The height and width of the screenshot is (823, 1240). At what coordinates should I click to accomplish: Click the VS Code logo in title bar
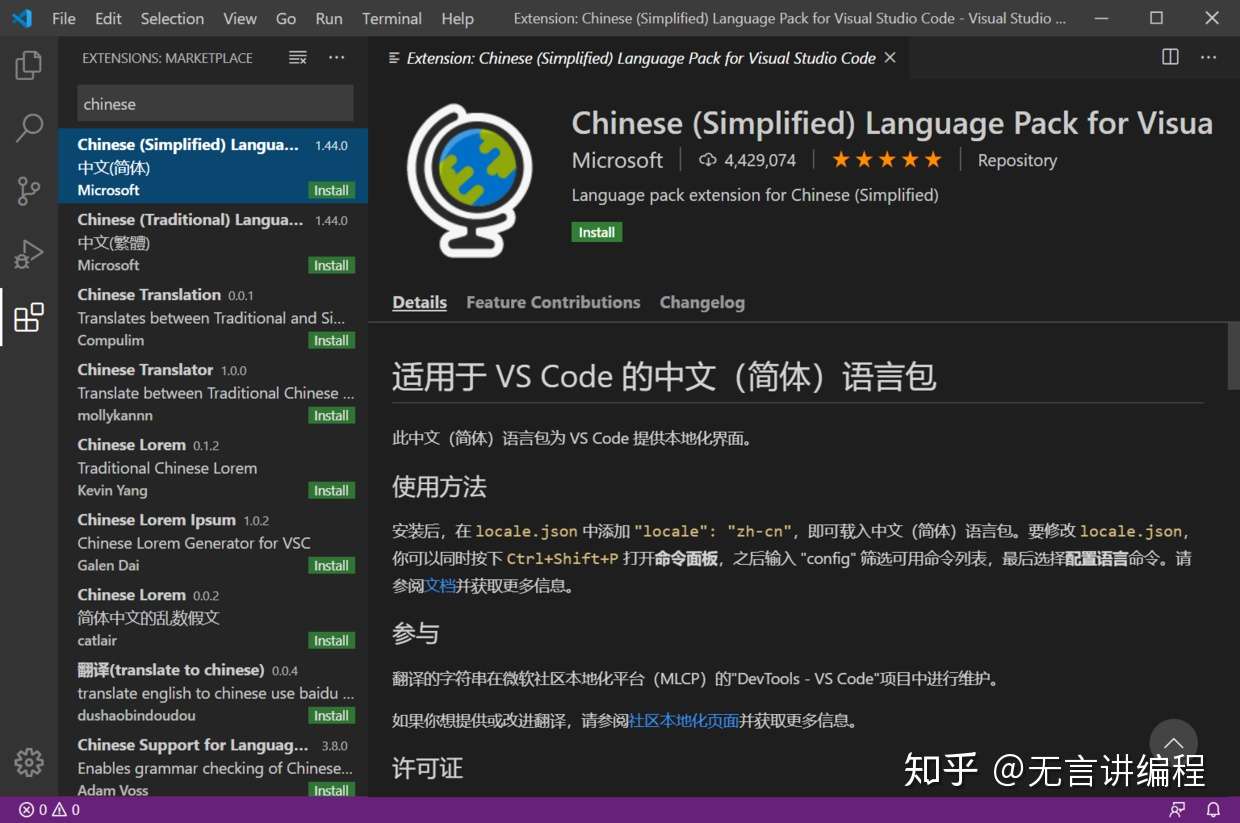(x=21, y=18)
